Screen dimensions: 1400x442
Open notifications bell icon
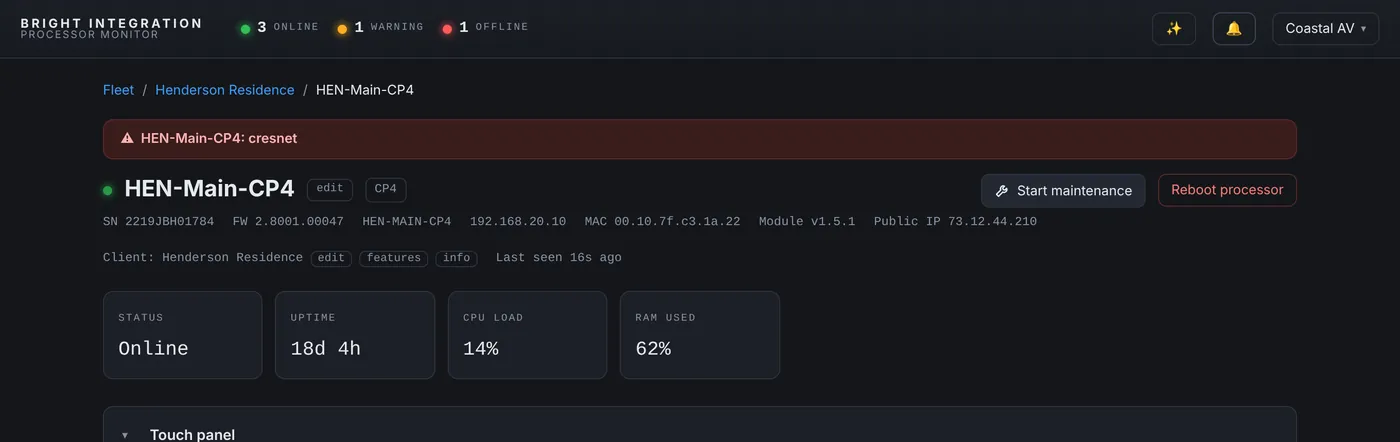[x=1234, y=28]
